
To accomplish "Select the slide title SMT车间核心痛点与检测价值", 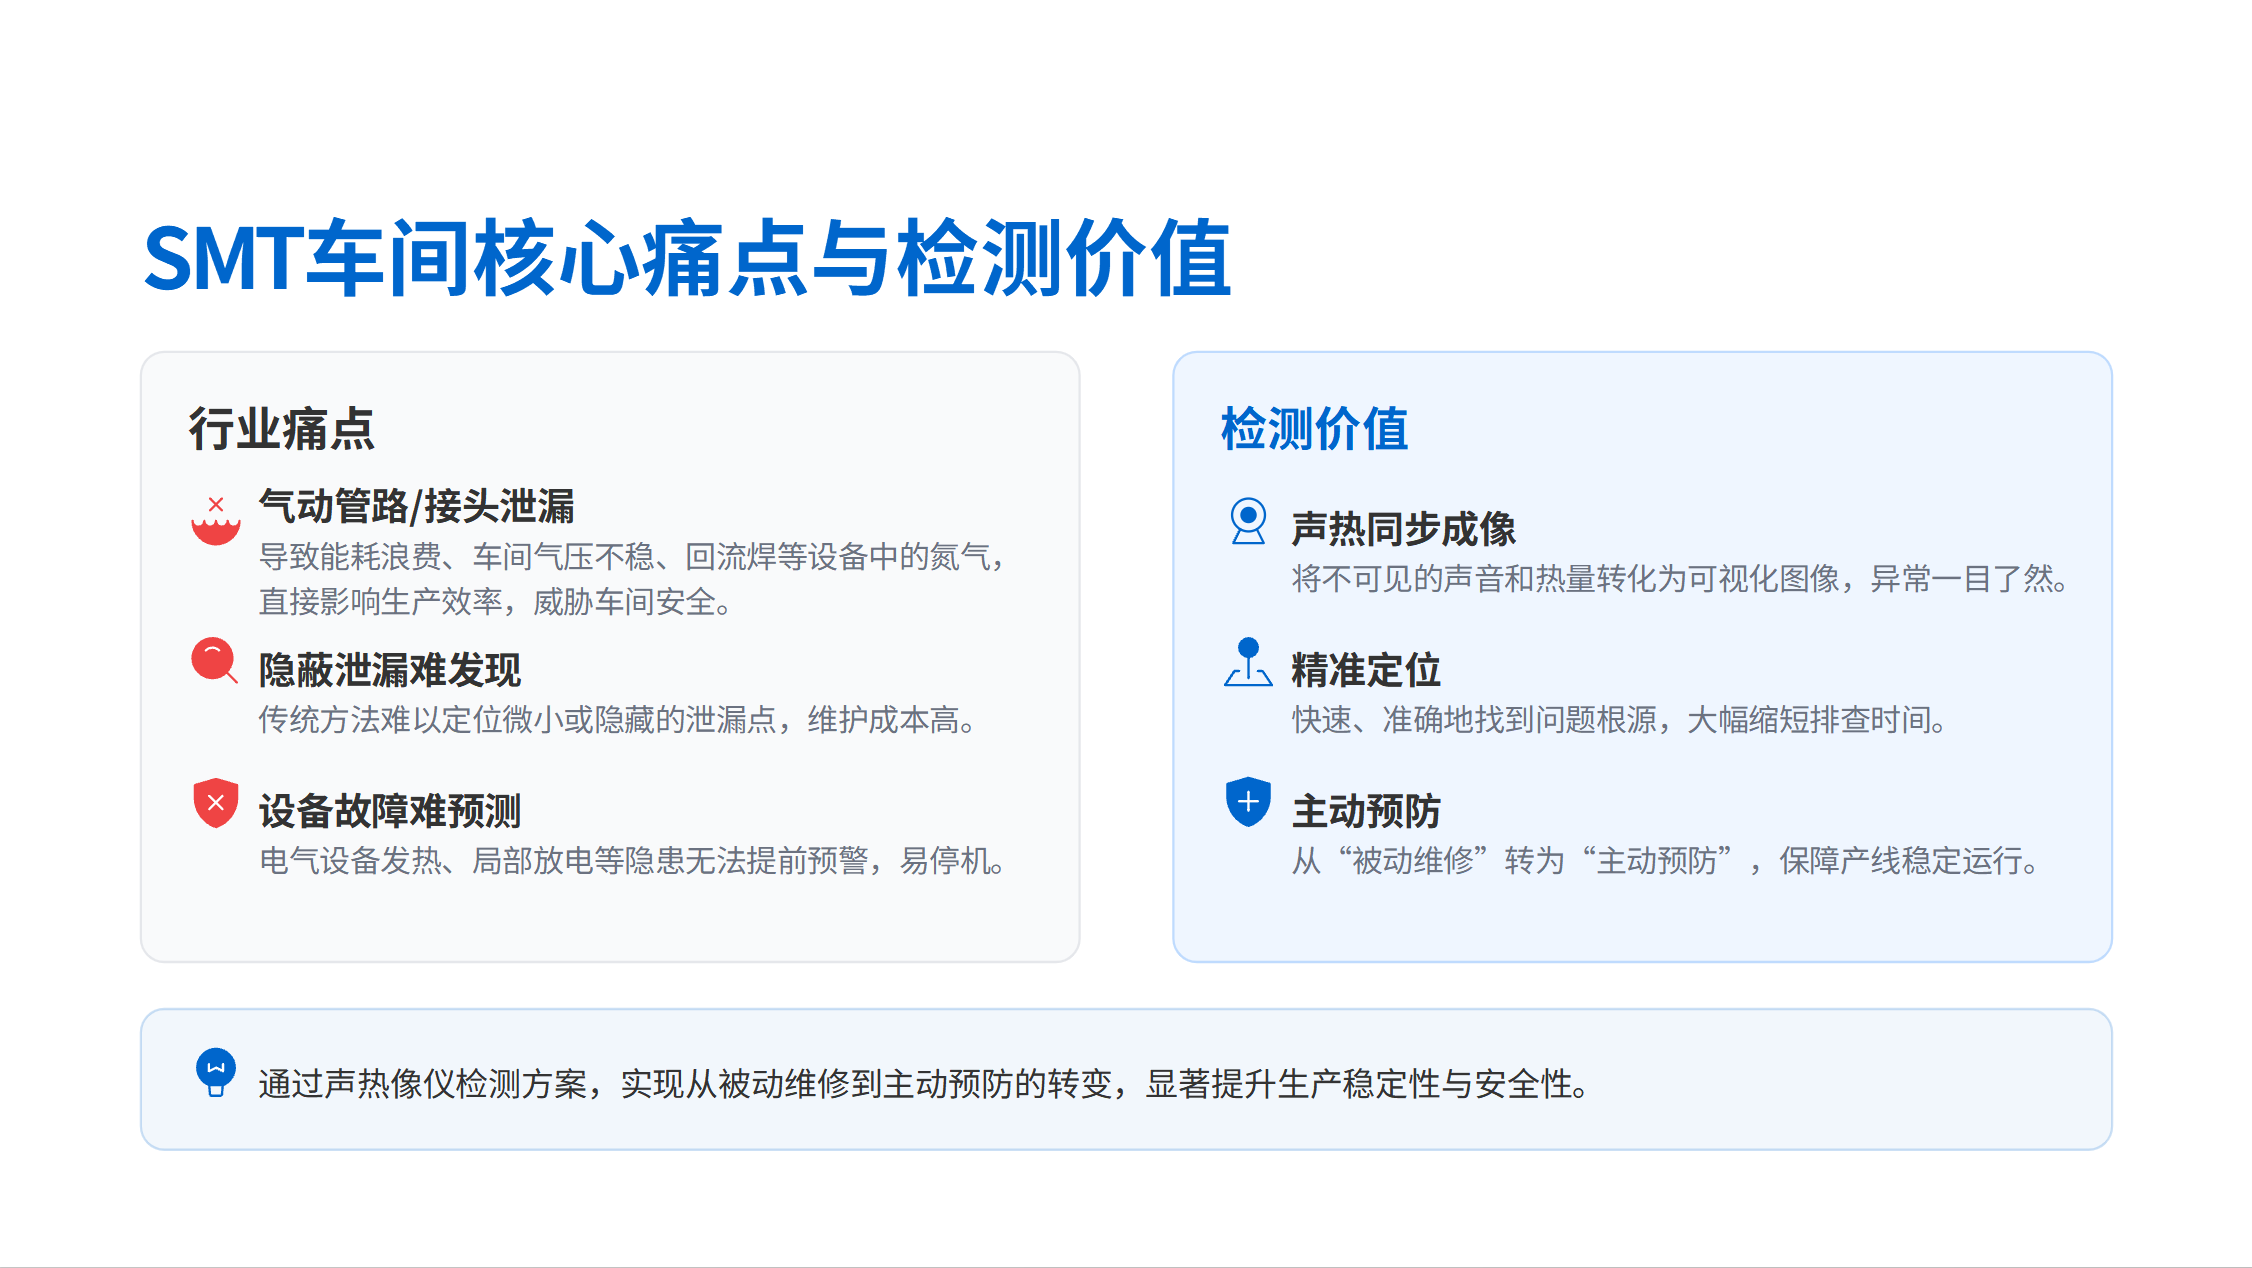I will (x=687, y=259).
